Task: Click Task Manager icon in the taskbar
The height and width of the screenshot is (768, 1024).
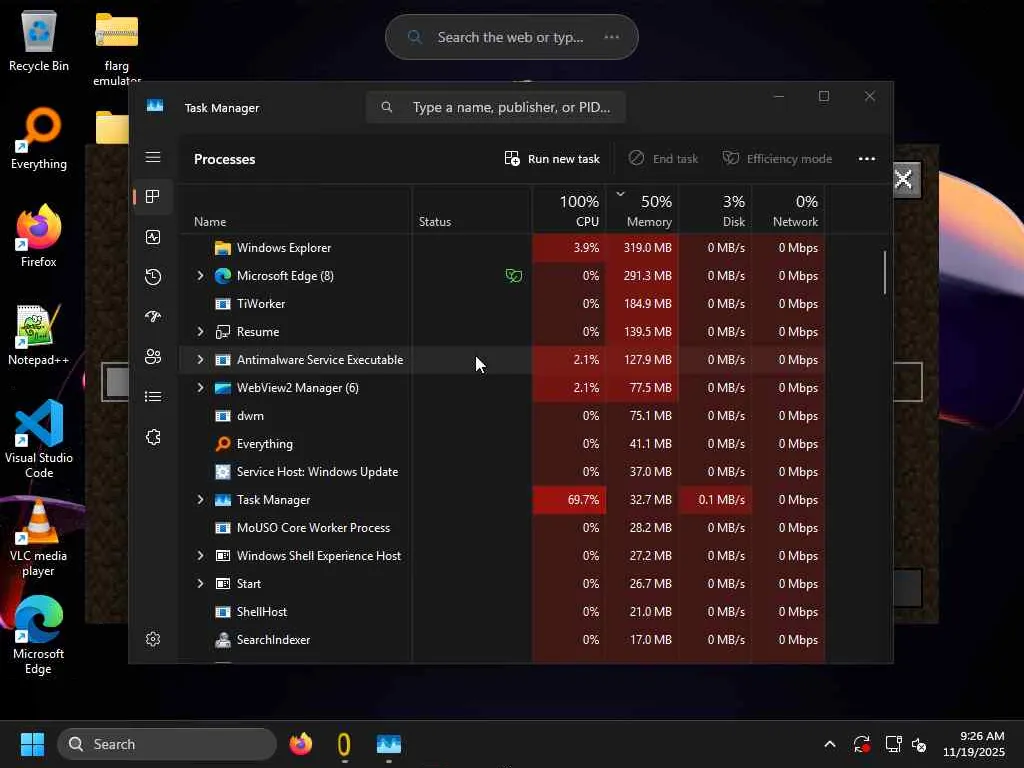Action: (389, 744)
